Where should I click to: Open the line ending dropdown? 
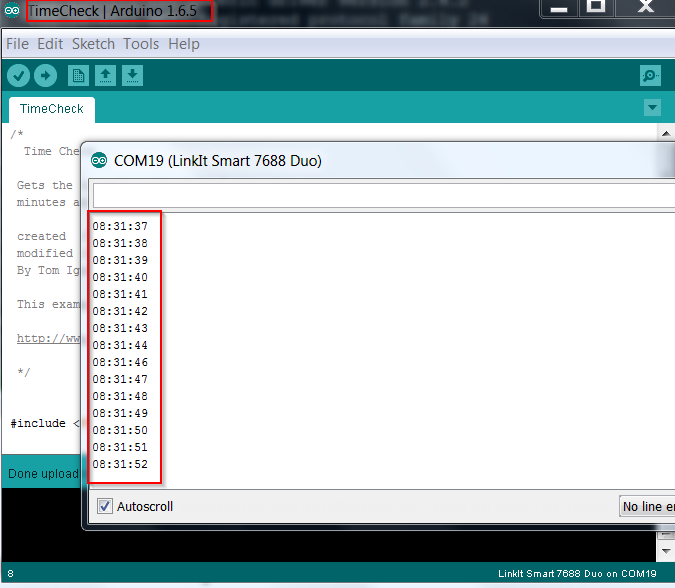(x=646, y=507)
